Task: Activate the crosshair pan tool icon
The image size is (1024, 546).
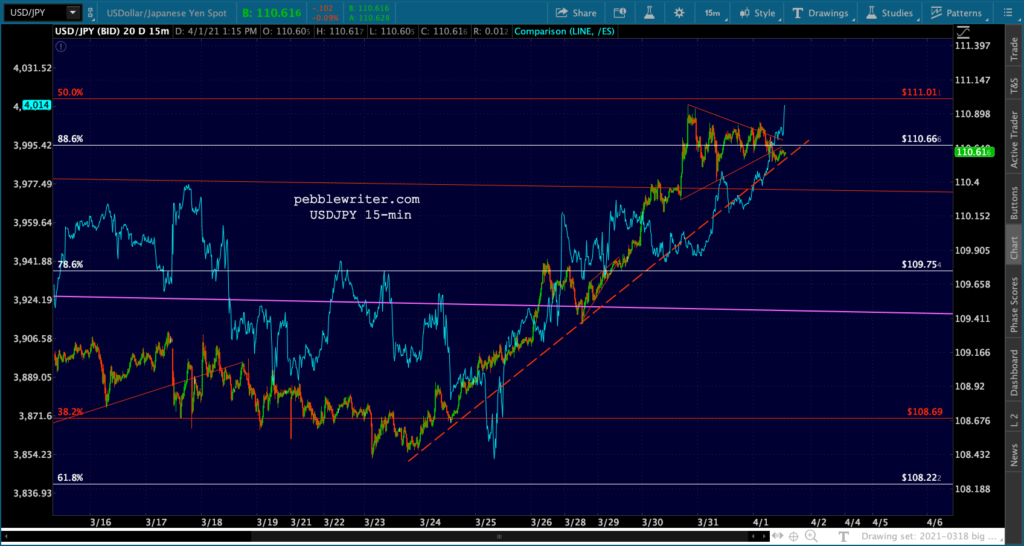Action: 793,536
